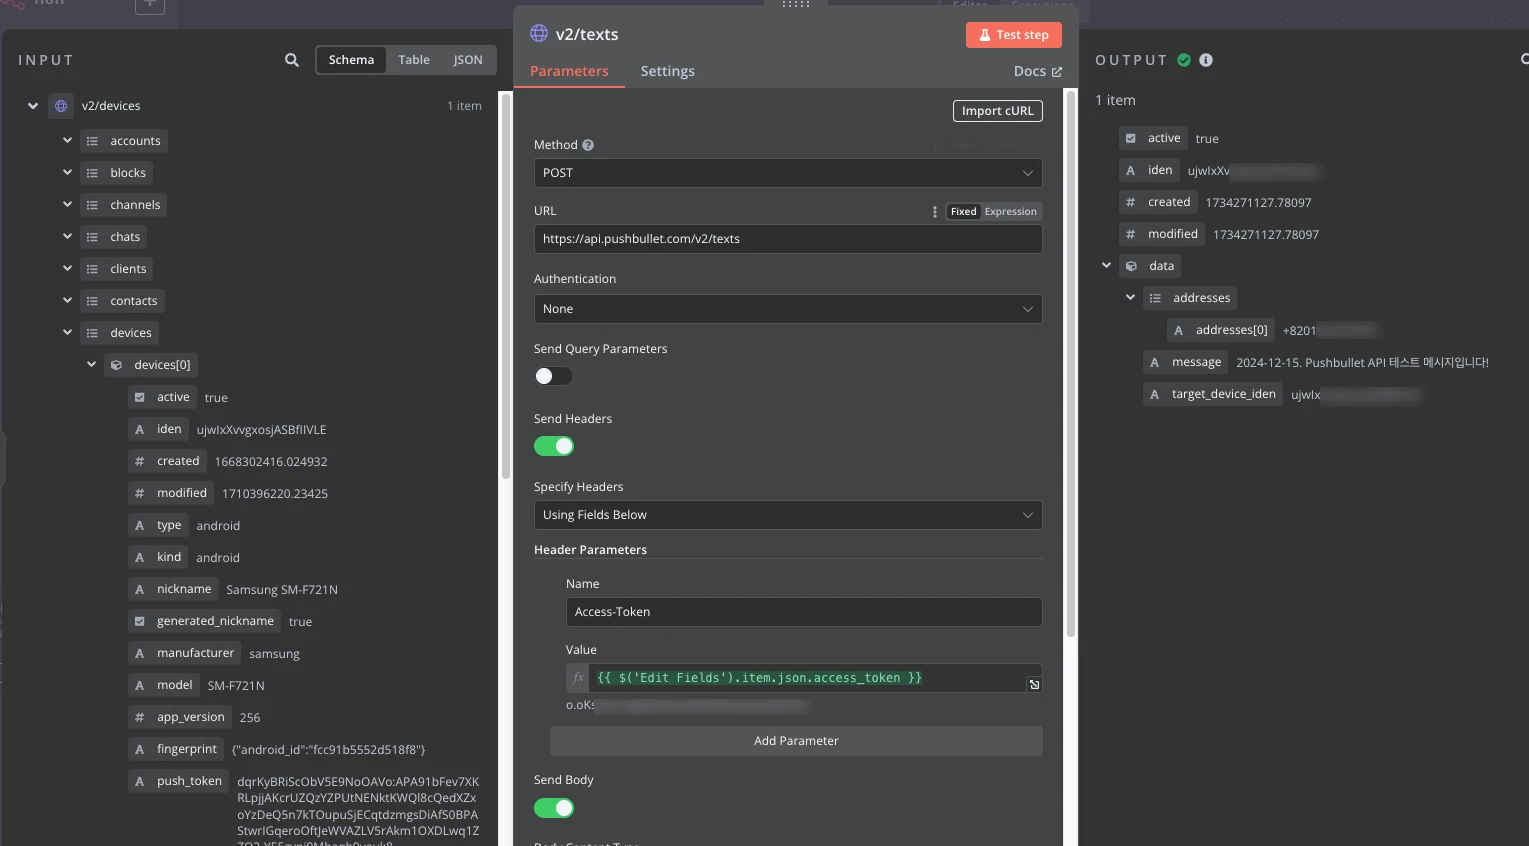Click the search icon in Input panel
This screenshot has height=846, width=1529.
[292, 60]
